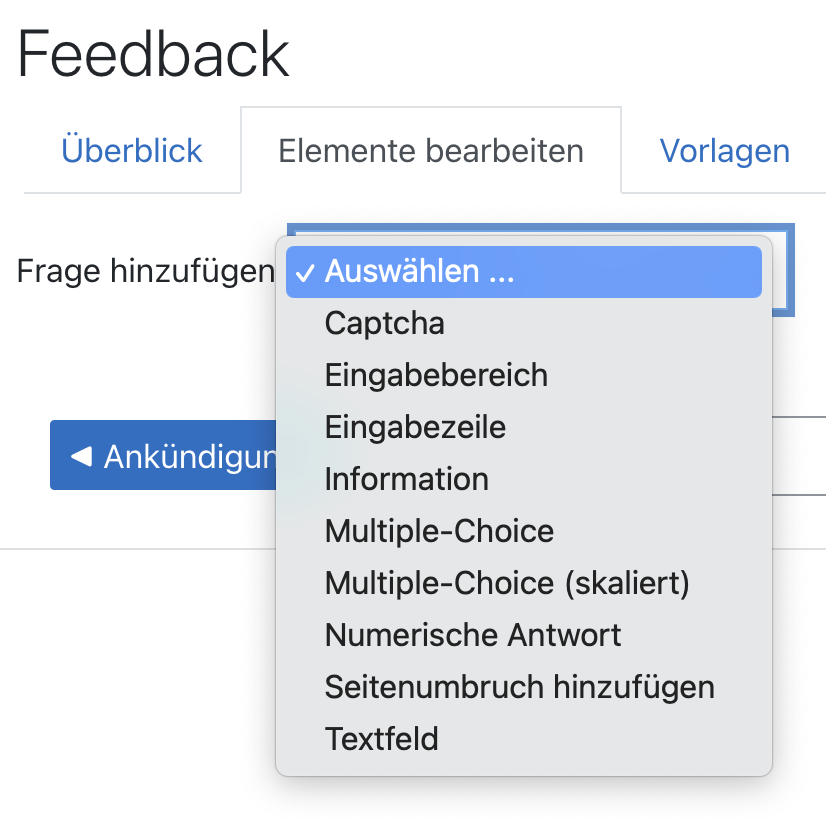Select Eingabezeile in the dropdown

click(415, 428)
